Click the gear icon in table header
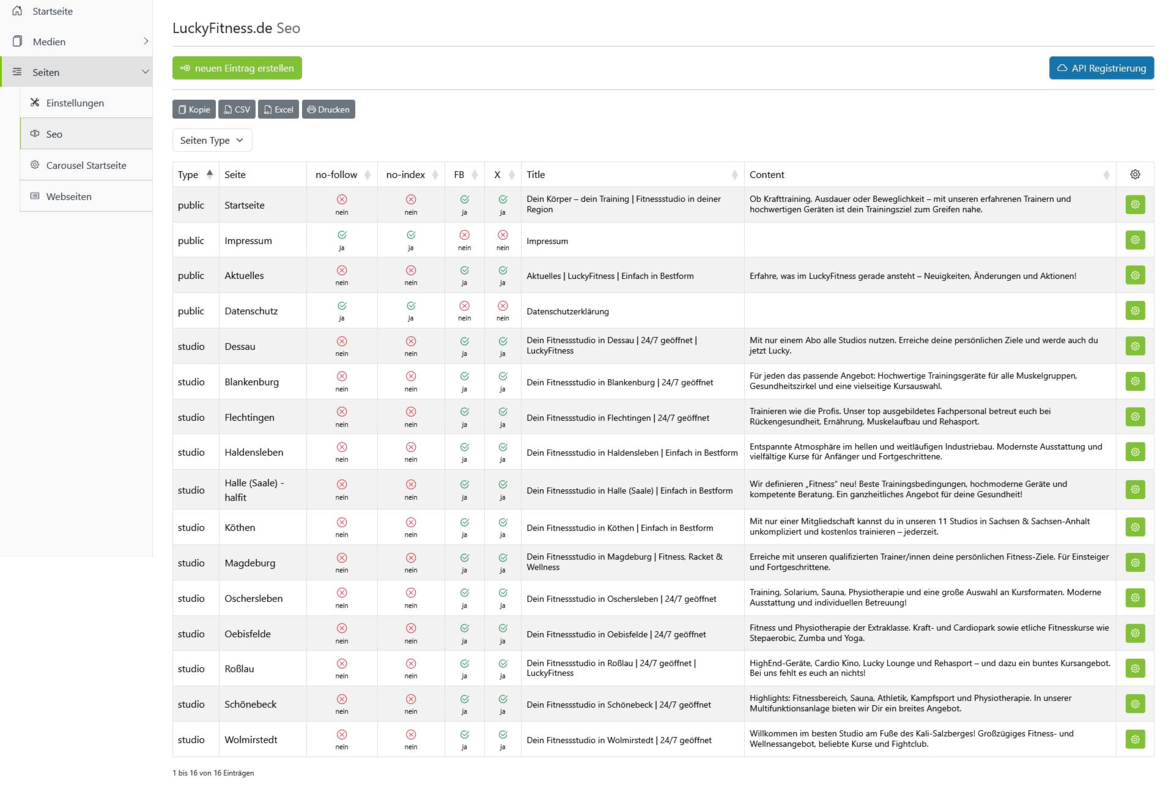Screen dimensions: 1174x800 click(x=1135, y=175)
